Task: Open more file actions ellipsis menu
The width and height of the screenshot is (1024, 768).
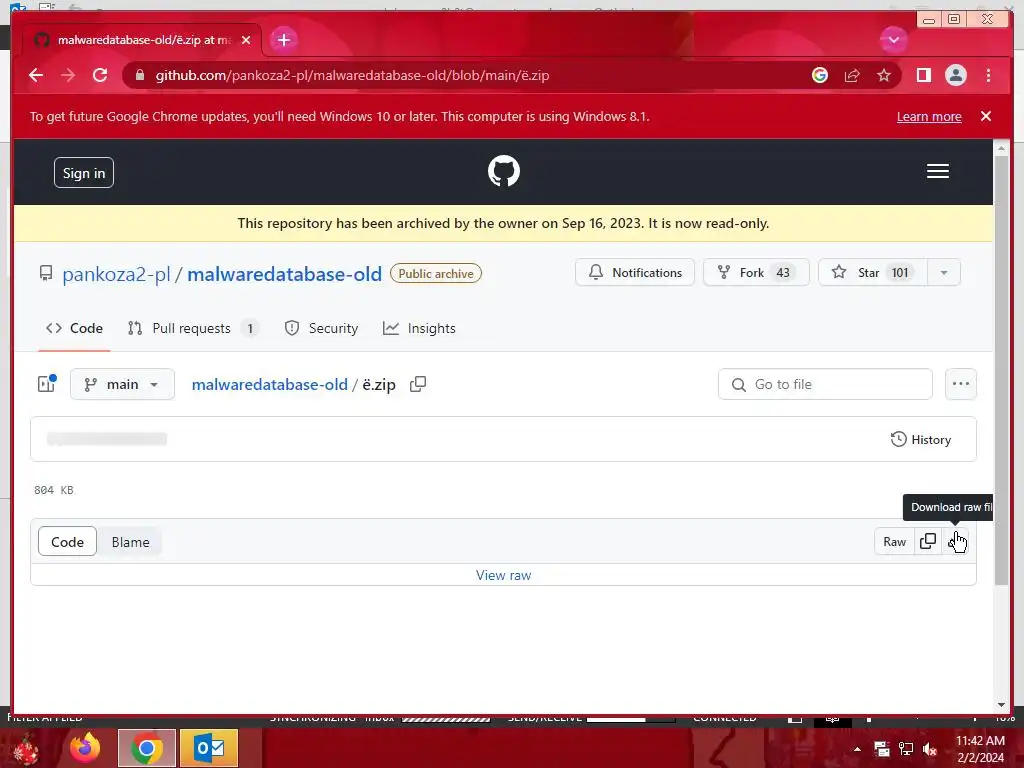Action: click(961, 384)
